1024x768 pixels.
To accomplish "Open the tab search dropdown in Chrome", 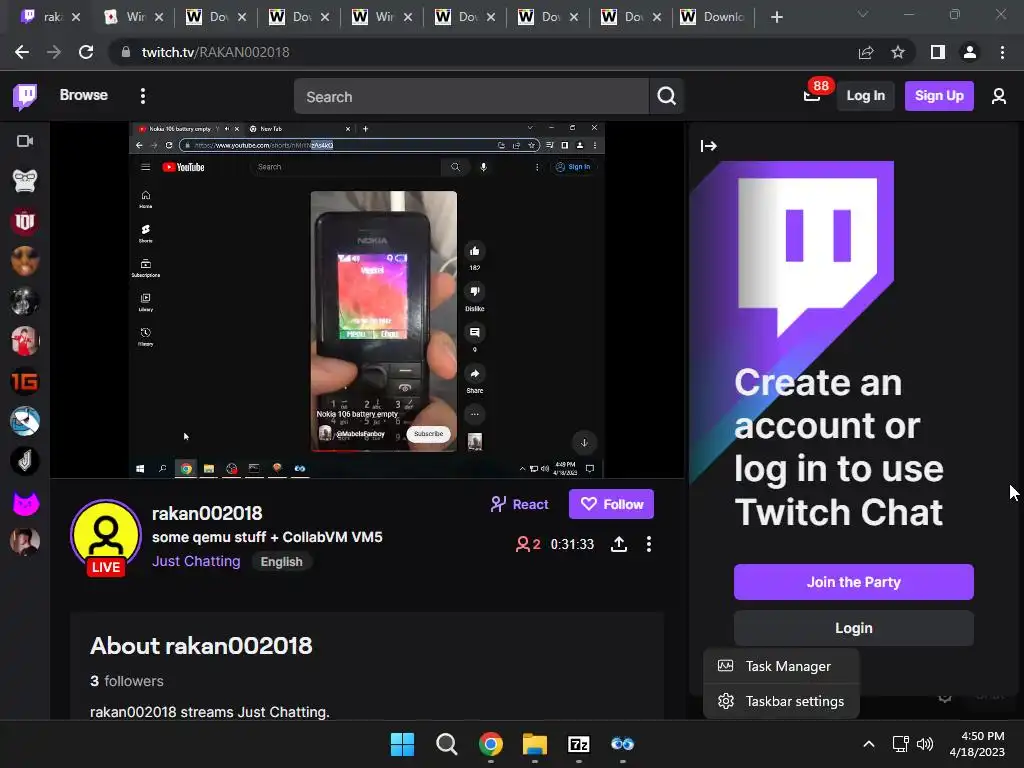I will coord(863,14).
